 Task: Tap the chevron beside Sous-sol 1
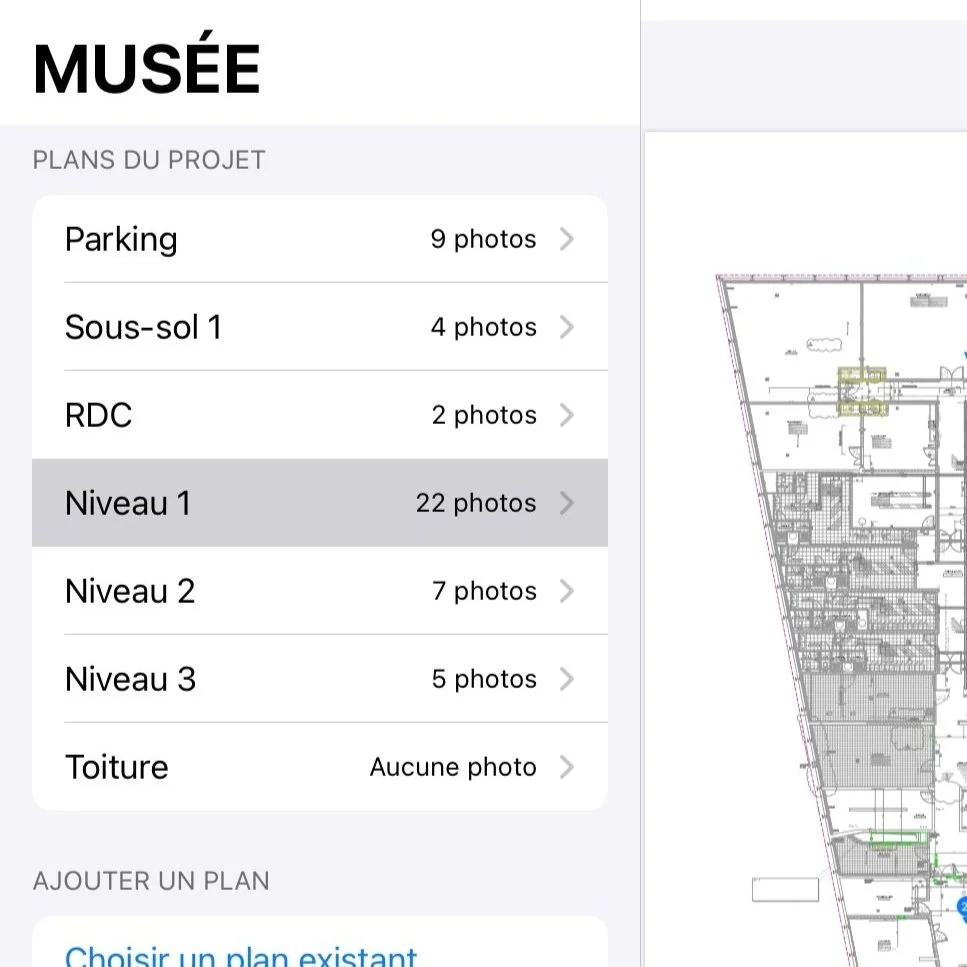(567, 327)
